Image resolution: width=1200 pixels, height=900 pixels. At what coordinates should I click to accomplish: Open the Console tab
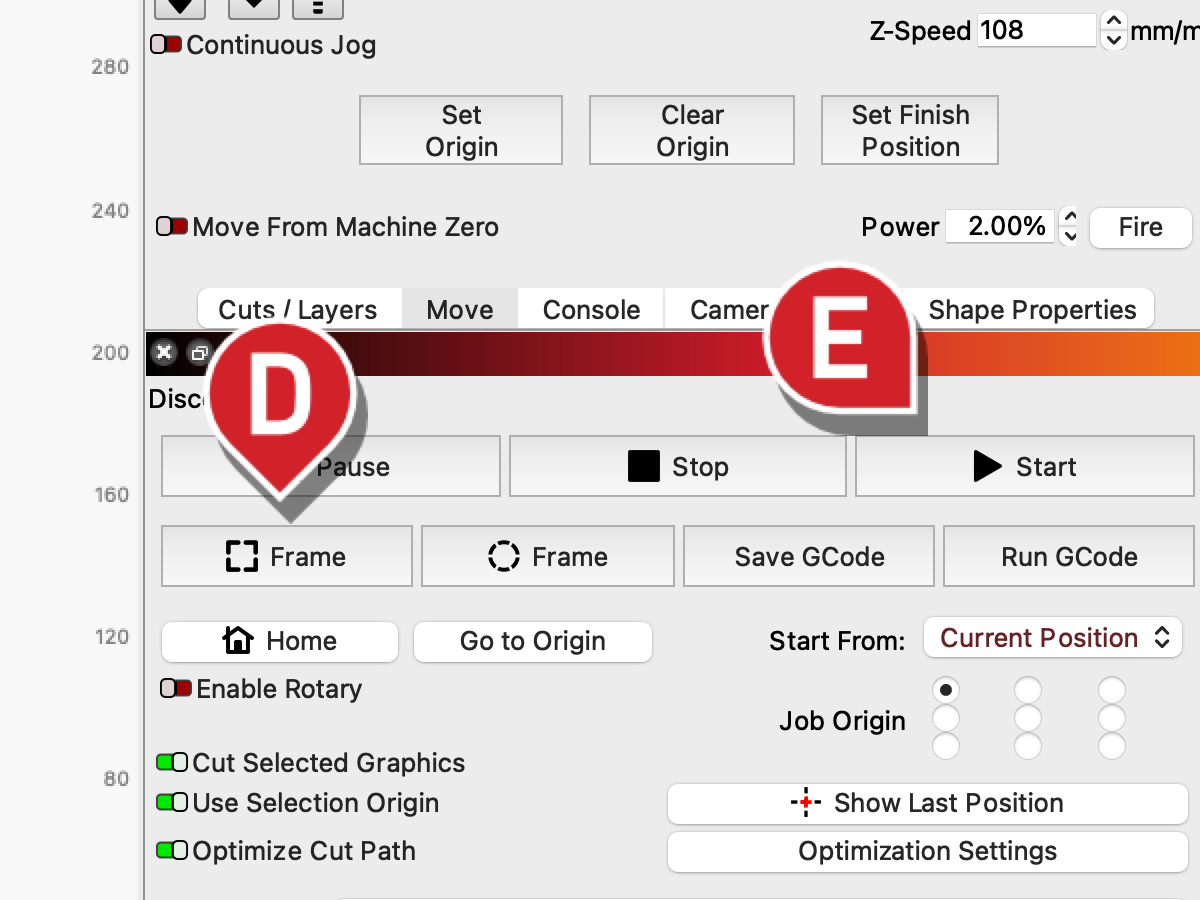click(x=591, y=310)
